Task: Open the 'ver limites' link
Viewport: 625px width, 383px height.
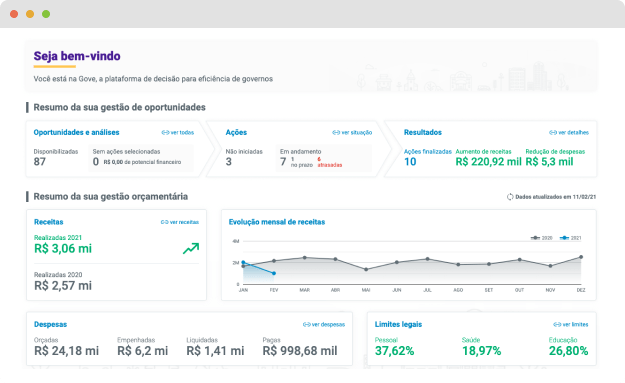Action: click(x=571, y=325)
